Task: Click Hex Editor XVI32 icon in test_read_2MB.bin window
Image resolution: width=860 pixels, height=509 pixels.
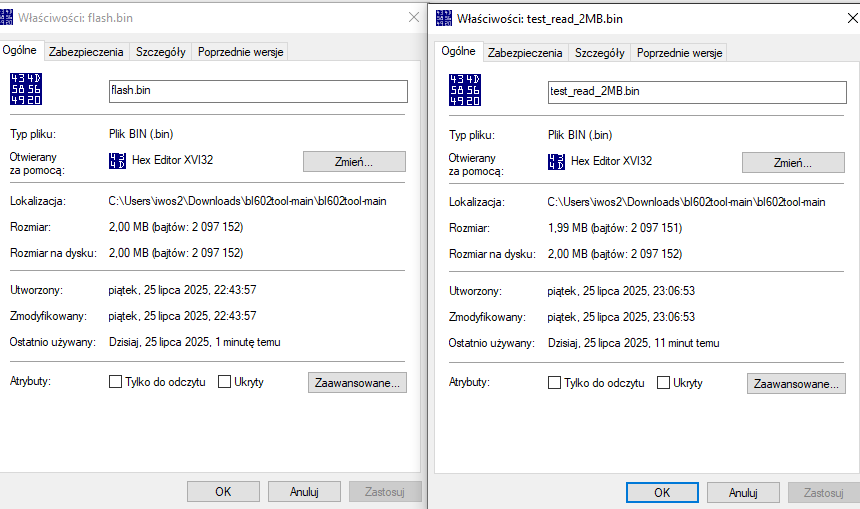Action: click(x=556, y=162)
